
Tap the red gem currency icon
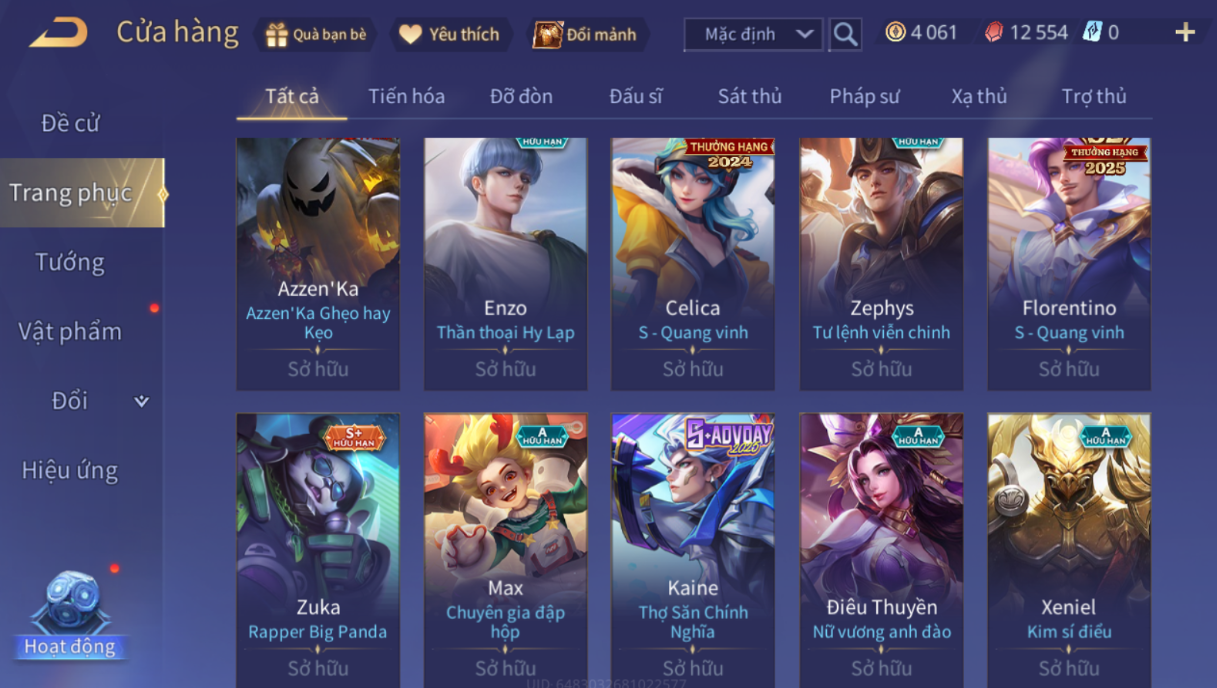(994, 33)
